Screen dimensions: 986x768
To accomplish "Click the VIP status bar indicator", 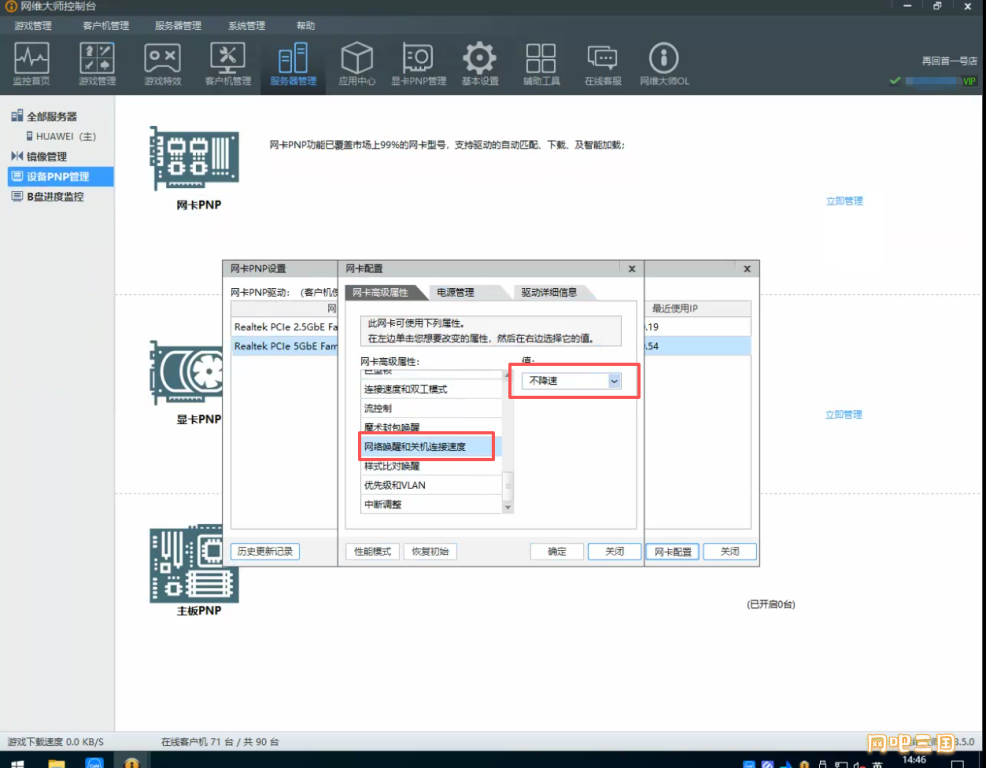I will click(x=969, y=81).
